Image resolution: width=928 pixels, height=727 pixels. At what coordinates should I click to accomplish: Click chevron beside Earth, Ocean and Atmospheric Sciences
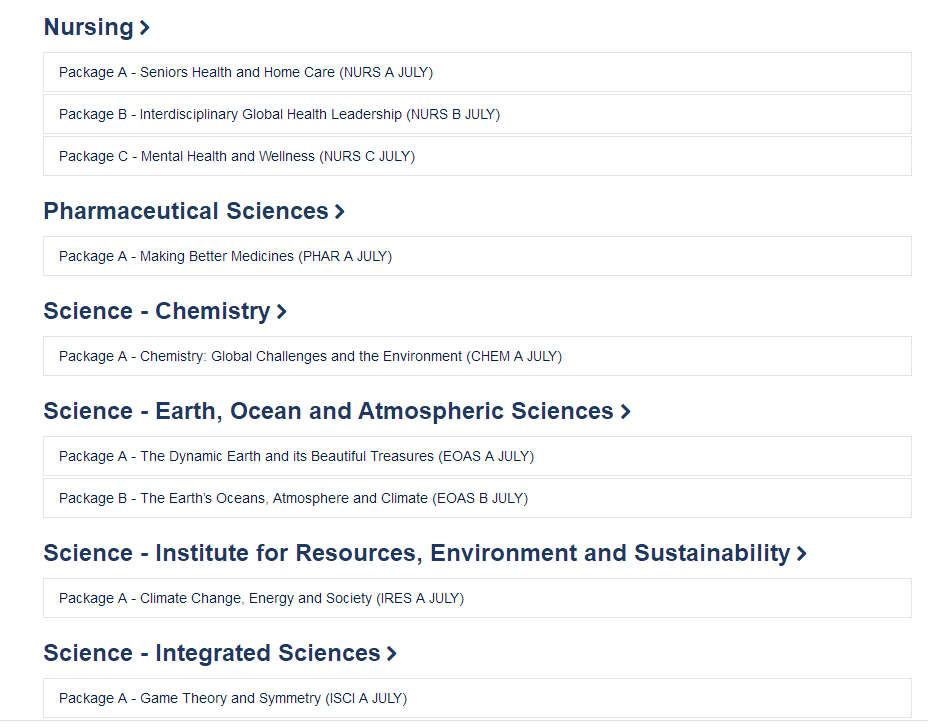626,411
